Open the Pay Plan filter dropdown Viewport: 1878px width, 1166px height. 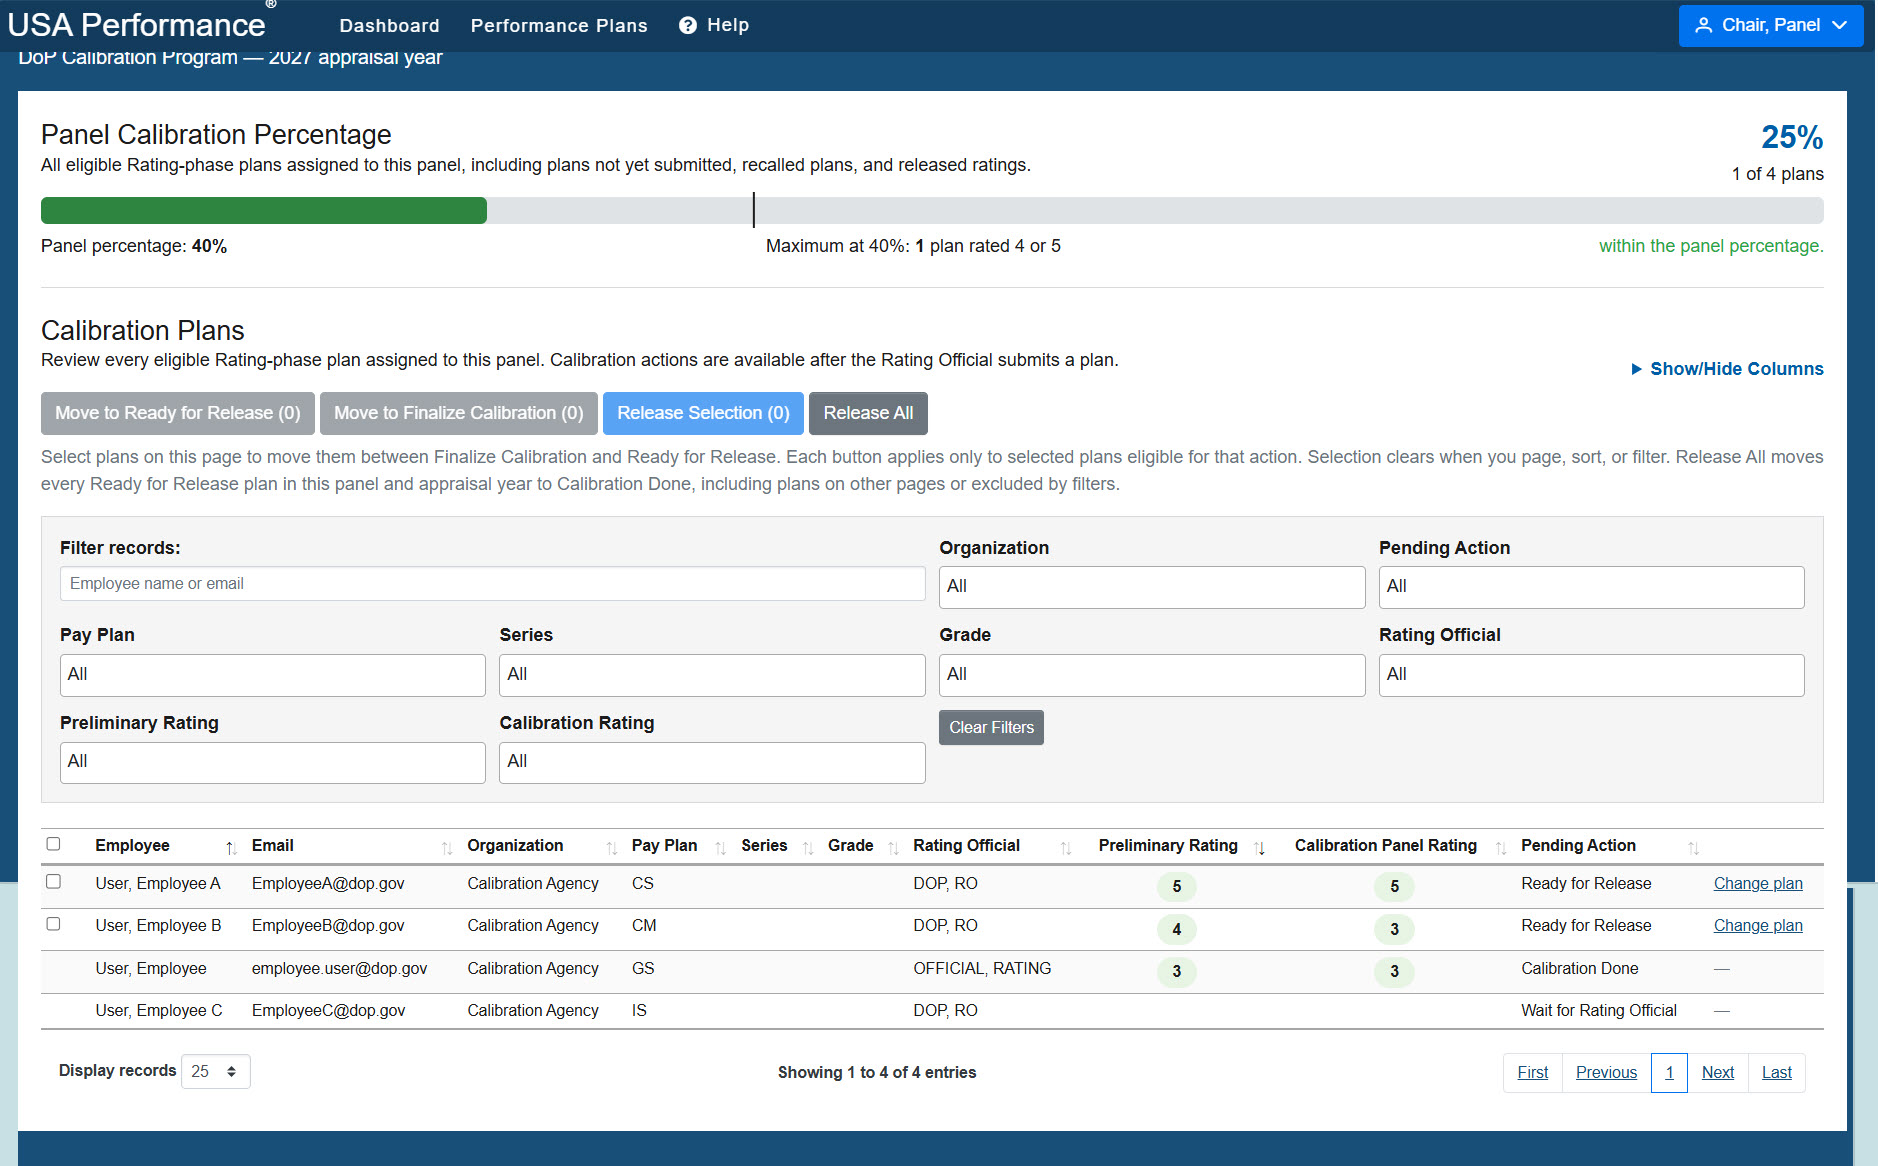[272, 675]
